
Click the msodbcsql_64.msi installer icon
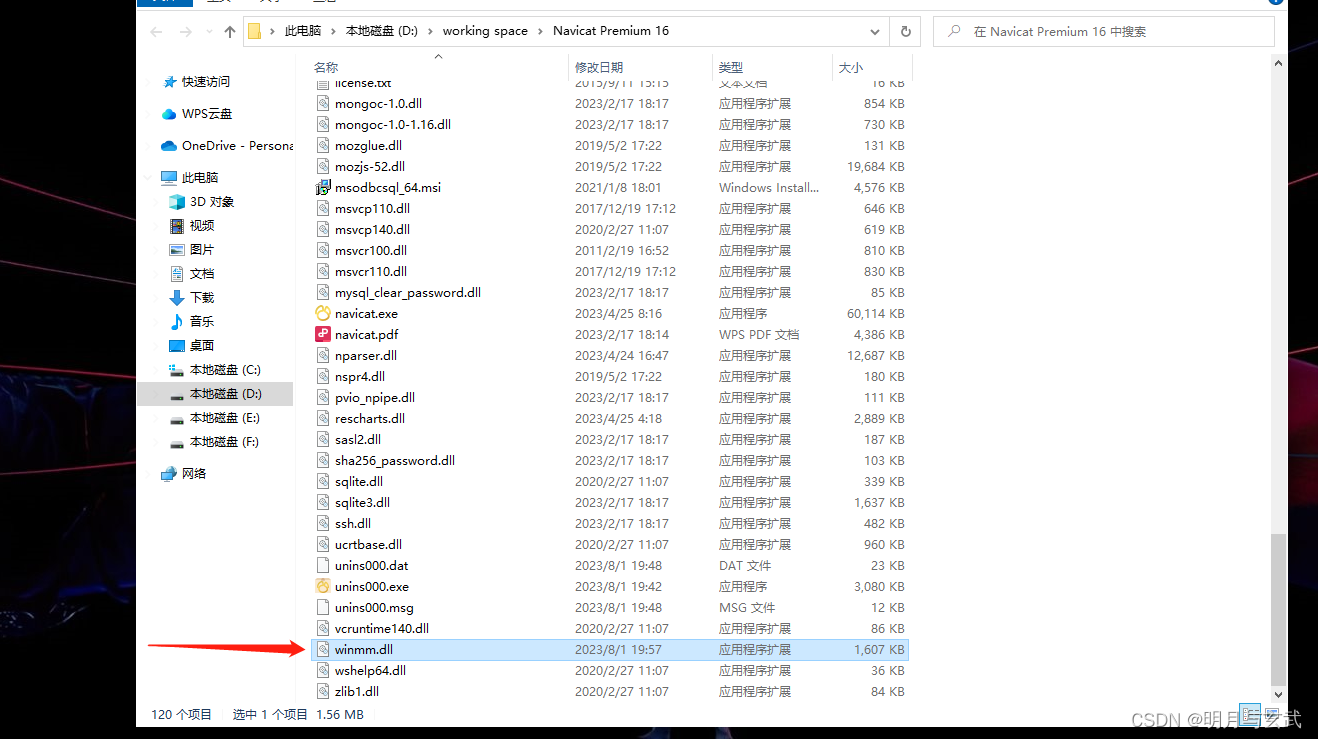click(323, 188)
